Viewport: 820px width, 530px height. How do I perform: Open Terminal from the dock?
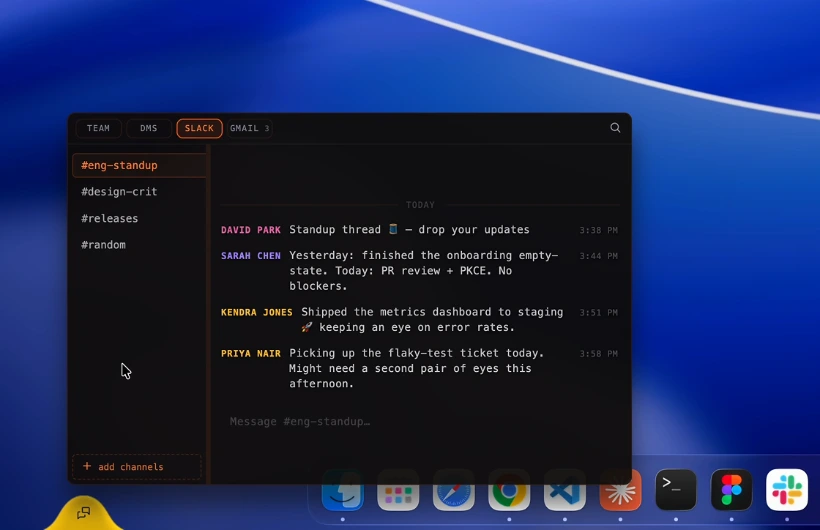(676, 490)
